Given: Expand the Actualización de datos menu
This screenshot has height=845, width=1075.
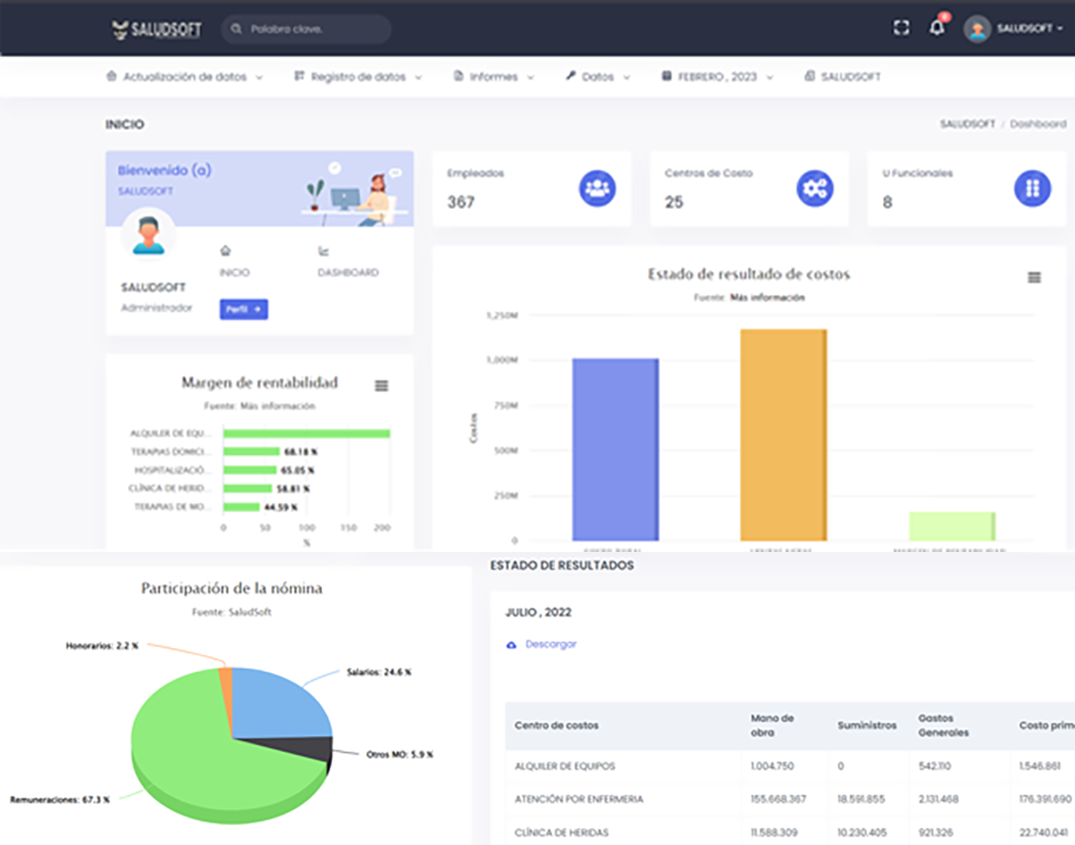Looking at the screenshot, I should pos(184,77).
